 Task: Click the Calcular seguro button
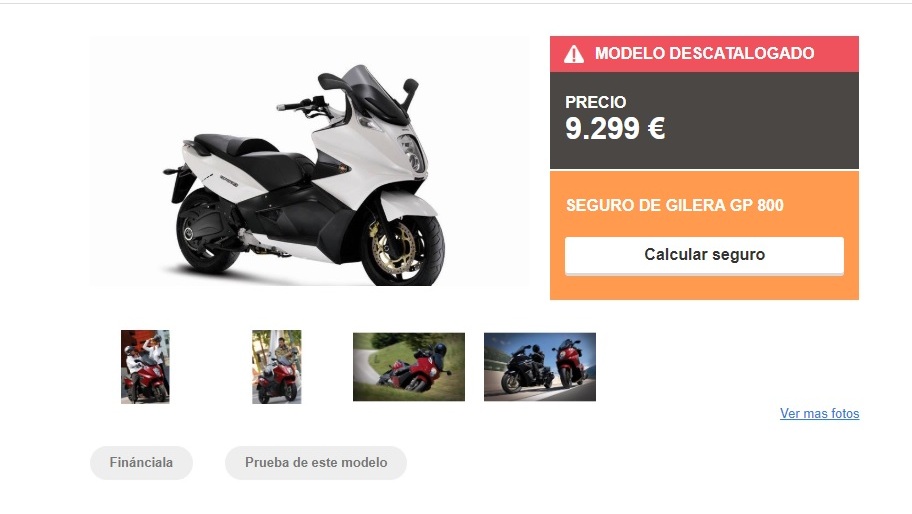tap(704, 255)
